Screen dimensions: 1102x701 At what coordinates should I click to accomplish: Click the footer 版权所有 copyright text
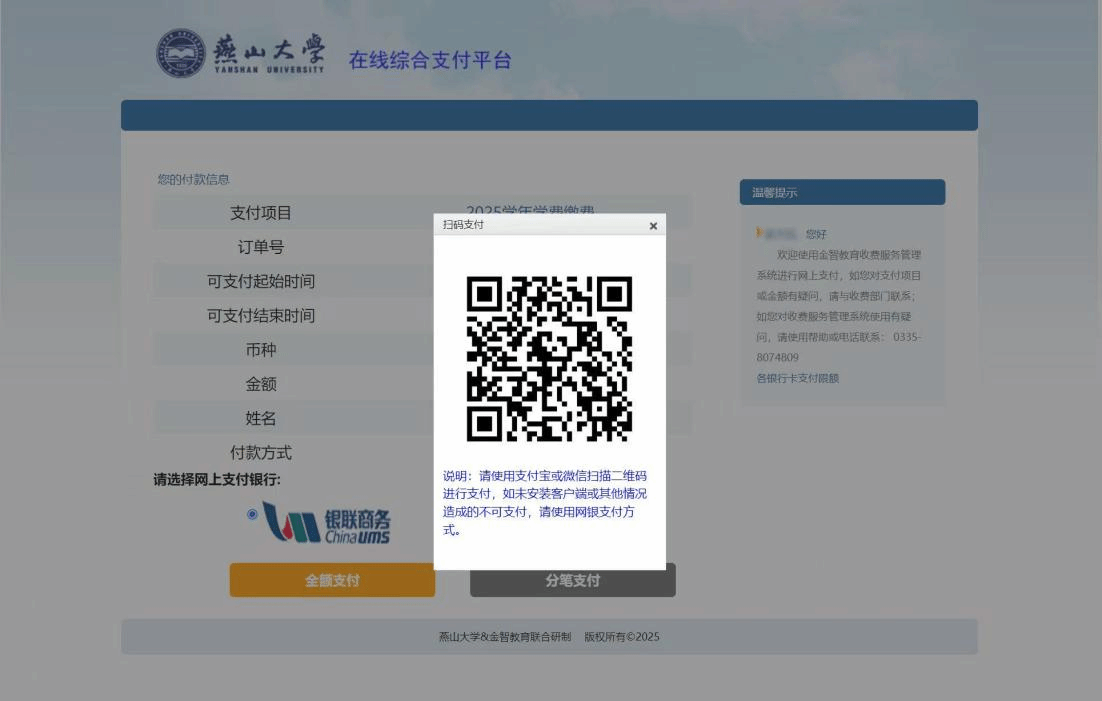click(549, 637)
